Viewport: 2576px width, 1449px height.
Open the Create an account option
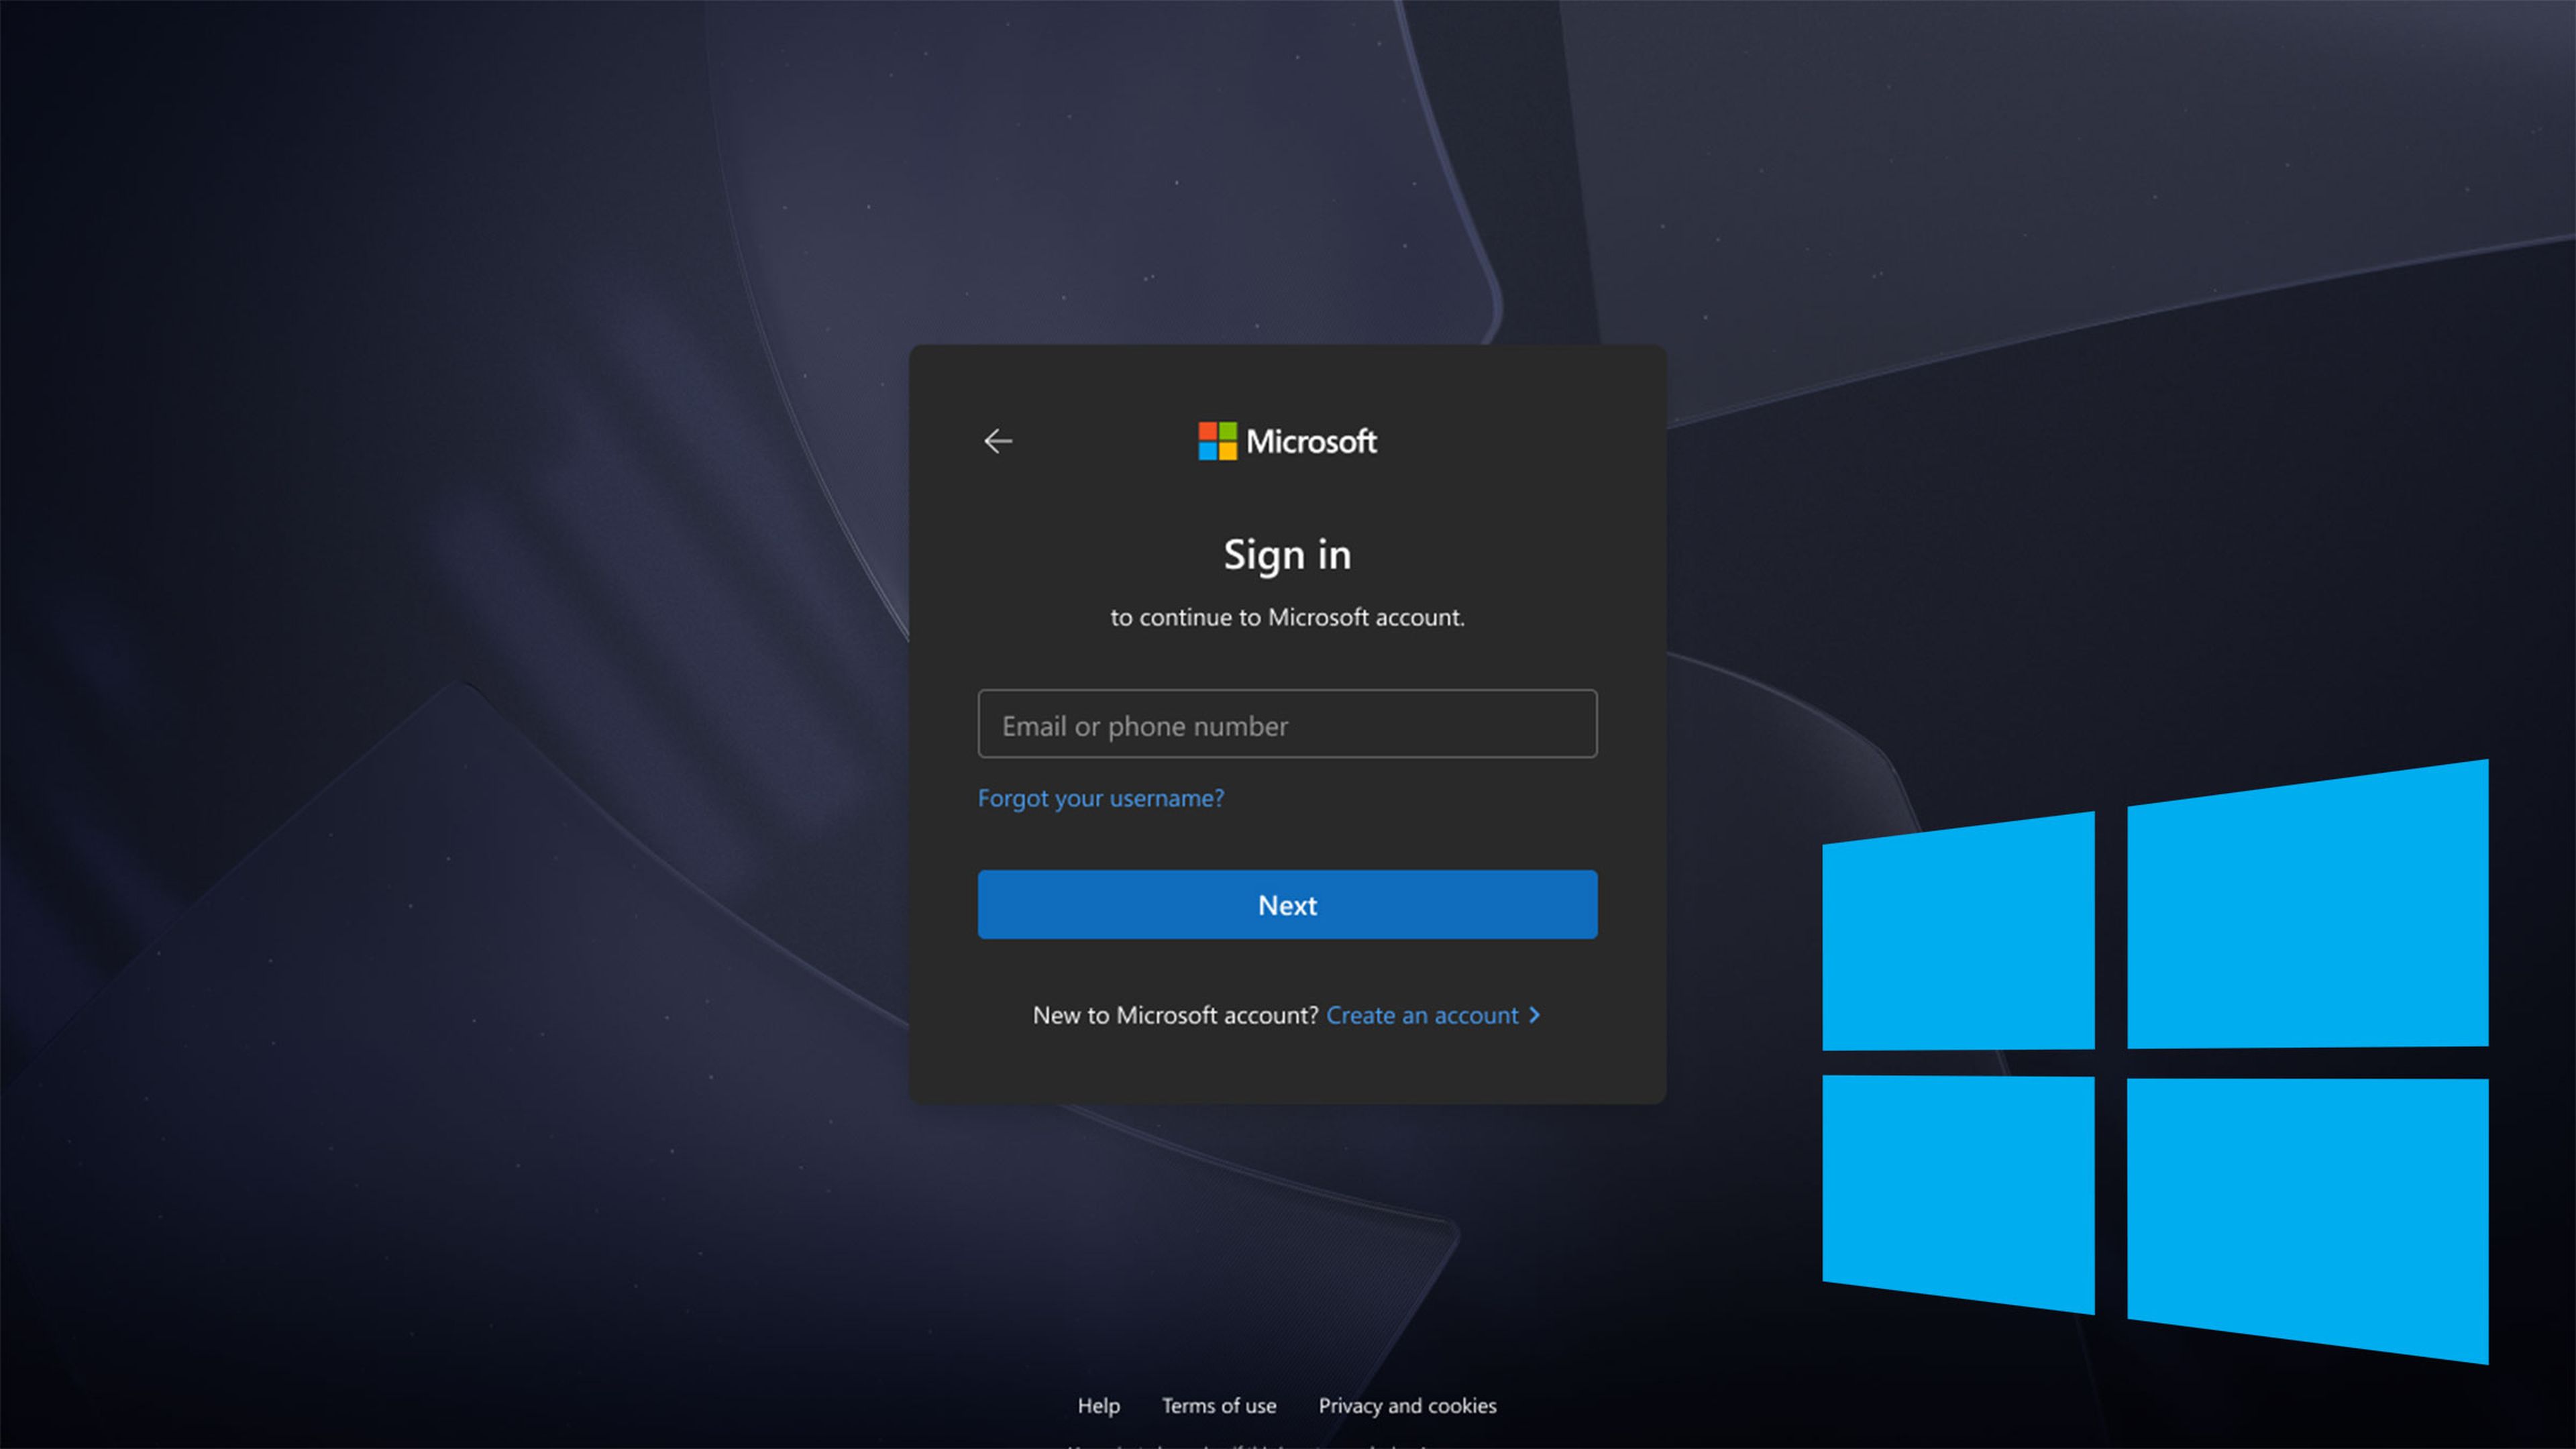(1425, 1015)
